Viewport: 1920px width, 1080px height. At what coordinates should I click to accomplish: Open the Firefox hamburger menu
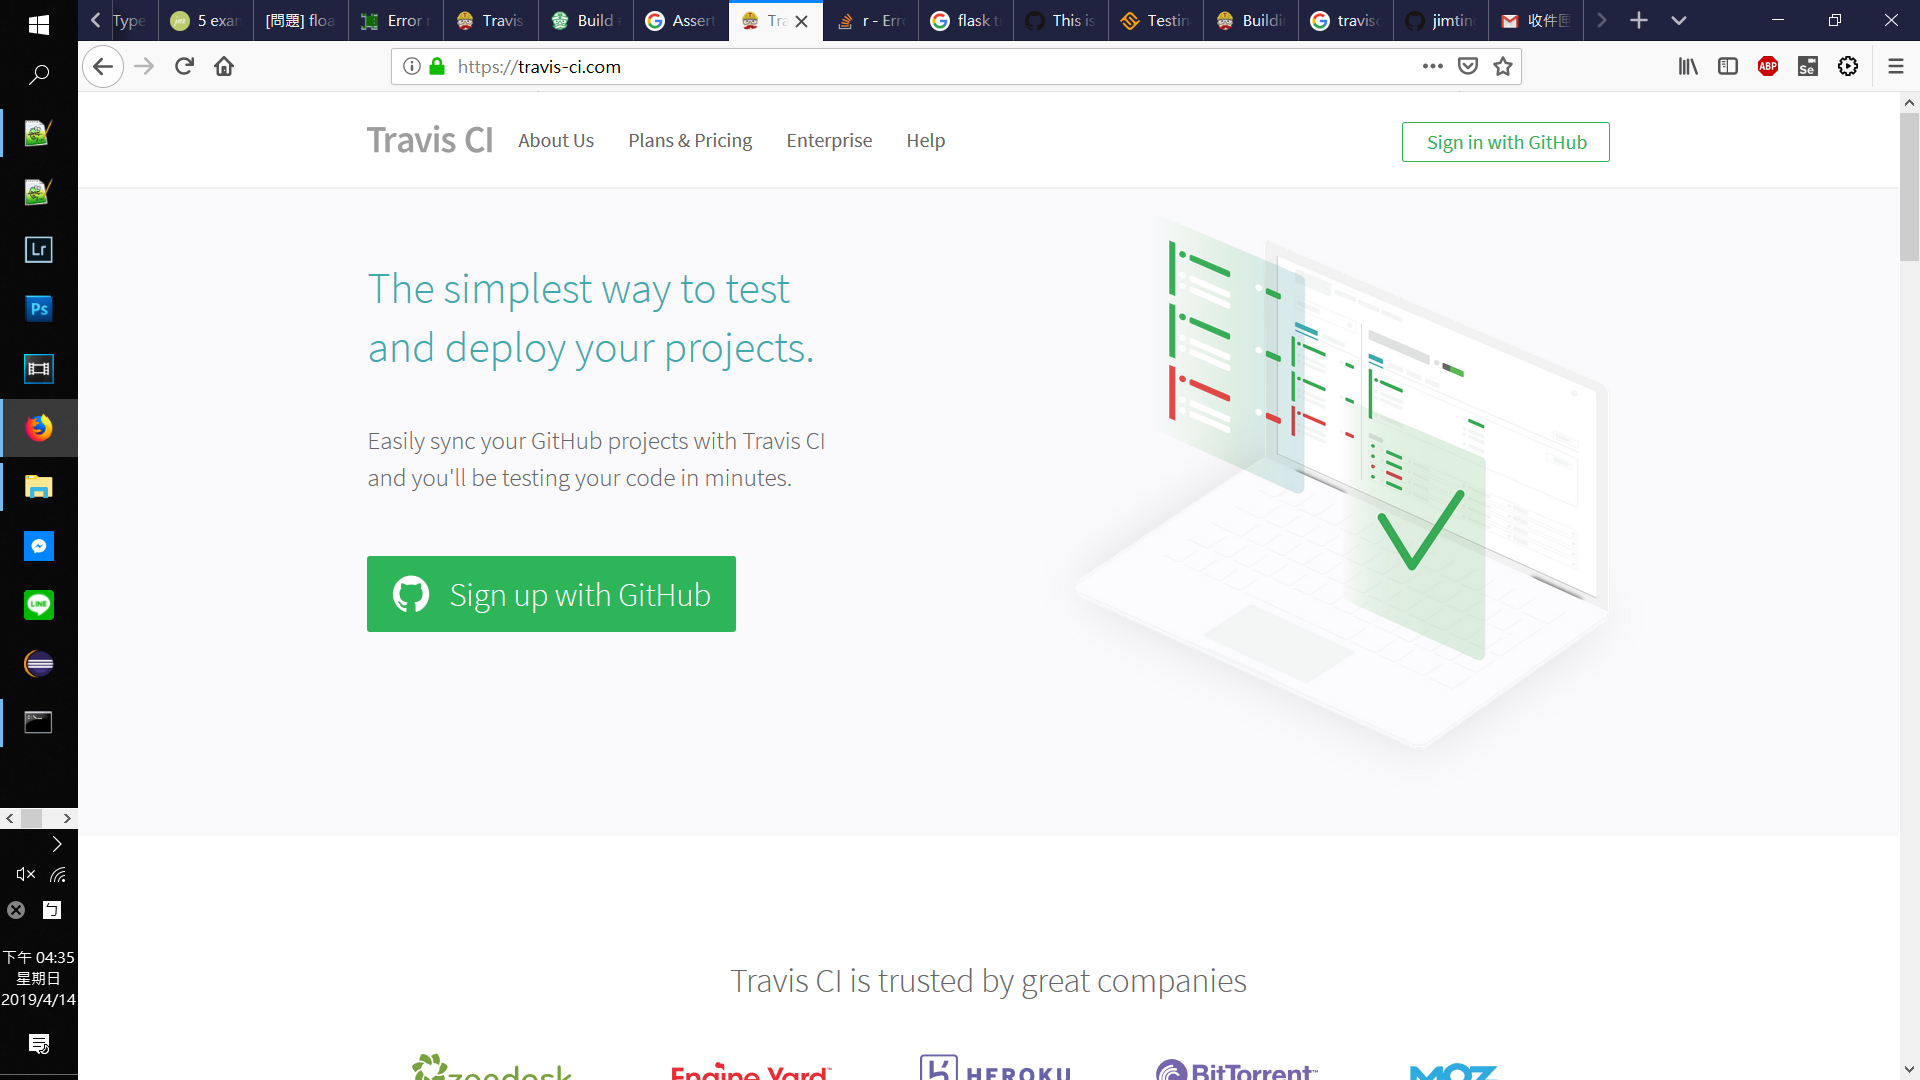click(1895, 66)
